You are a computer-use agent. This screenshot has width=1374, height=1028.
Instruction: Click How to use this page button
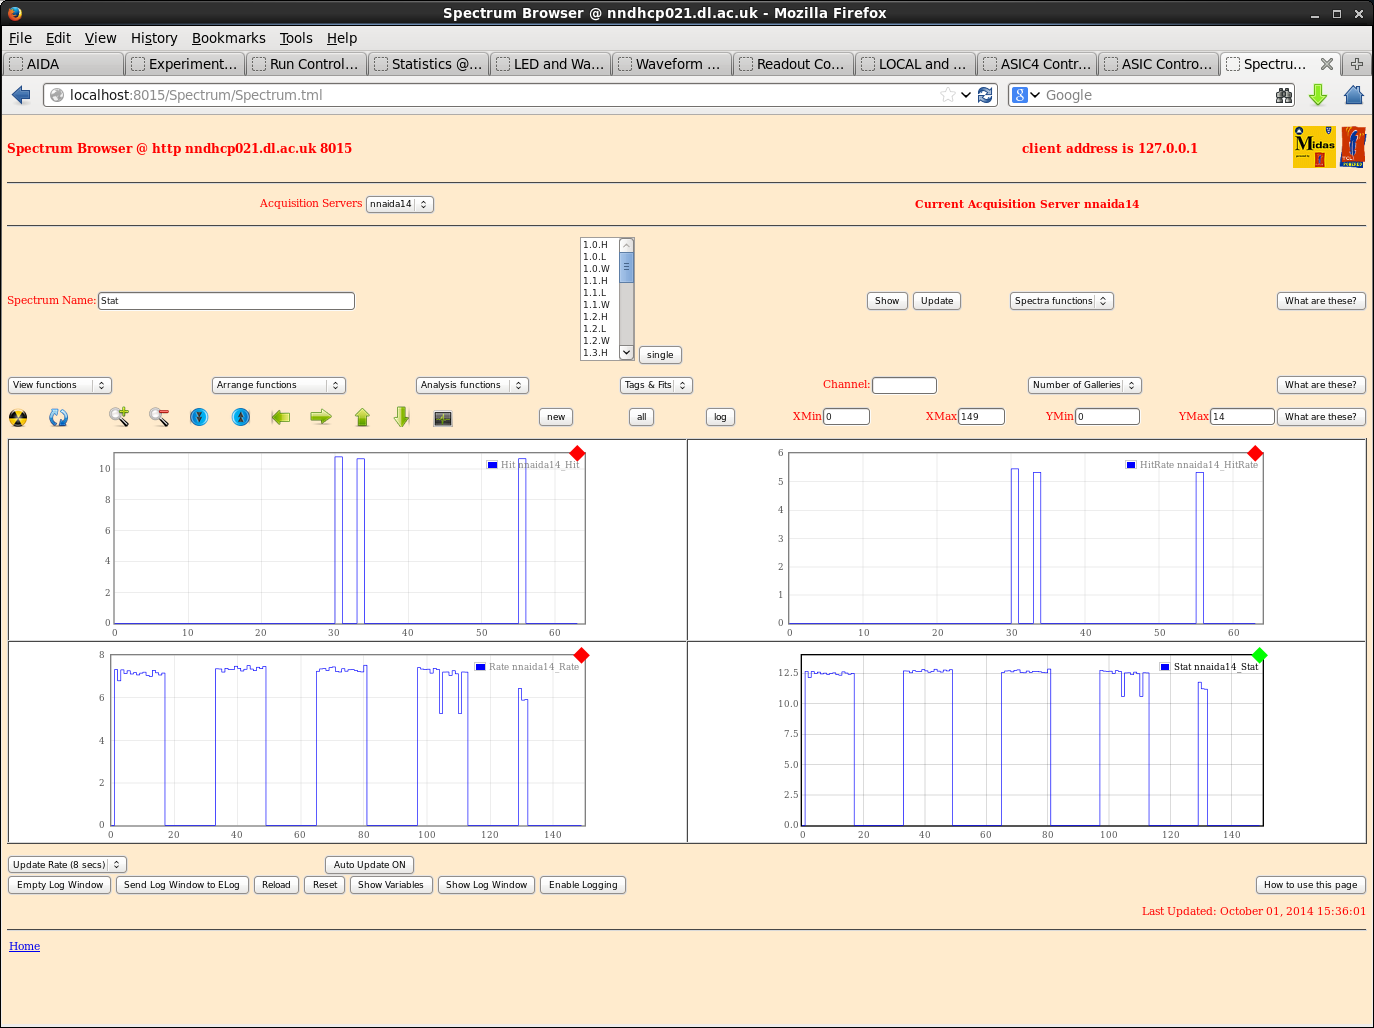pyautogui.click(x=1311, y=885)
